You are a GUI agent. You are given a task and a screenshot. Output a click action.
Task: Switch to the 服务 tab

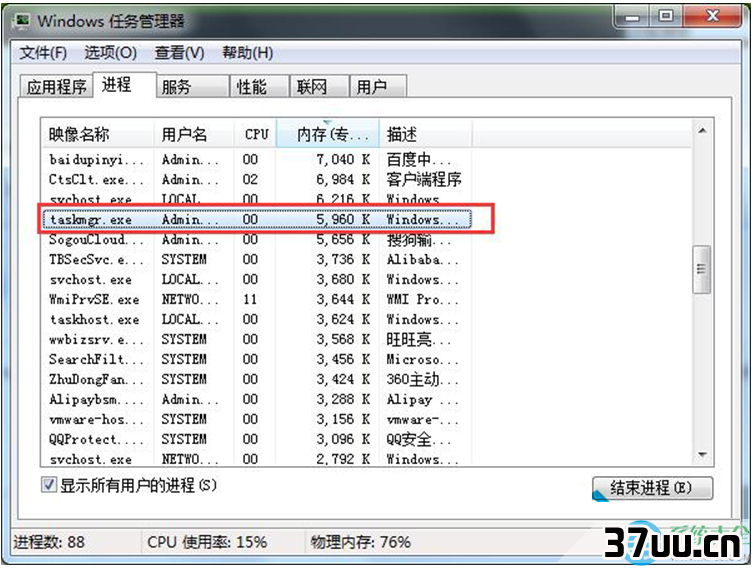pyautogui.click(x=192, y=87)
